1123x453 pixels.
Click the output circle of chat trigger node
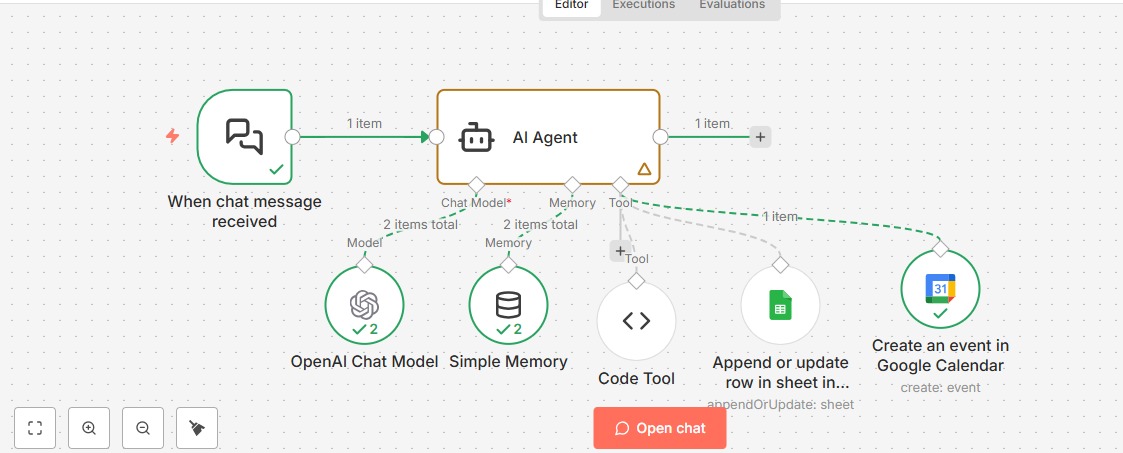coord(292,137)
